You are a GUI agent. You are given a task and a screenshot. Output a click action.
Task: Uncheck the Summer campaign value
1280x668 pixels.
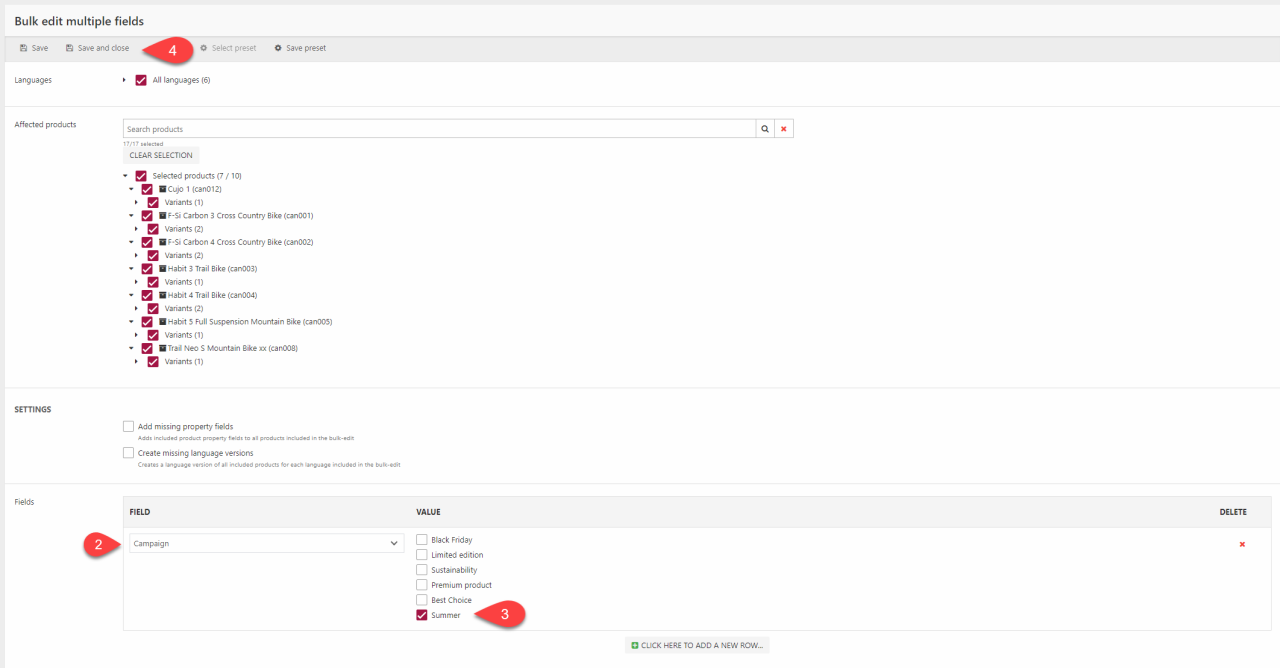(x=422, y=615)
